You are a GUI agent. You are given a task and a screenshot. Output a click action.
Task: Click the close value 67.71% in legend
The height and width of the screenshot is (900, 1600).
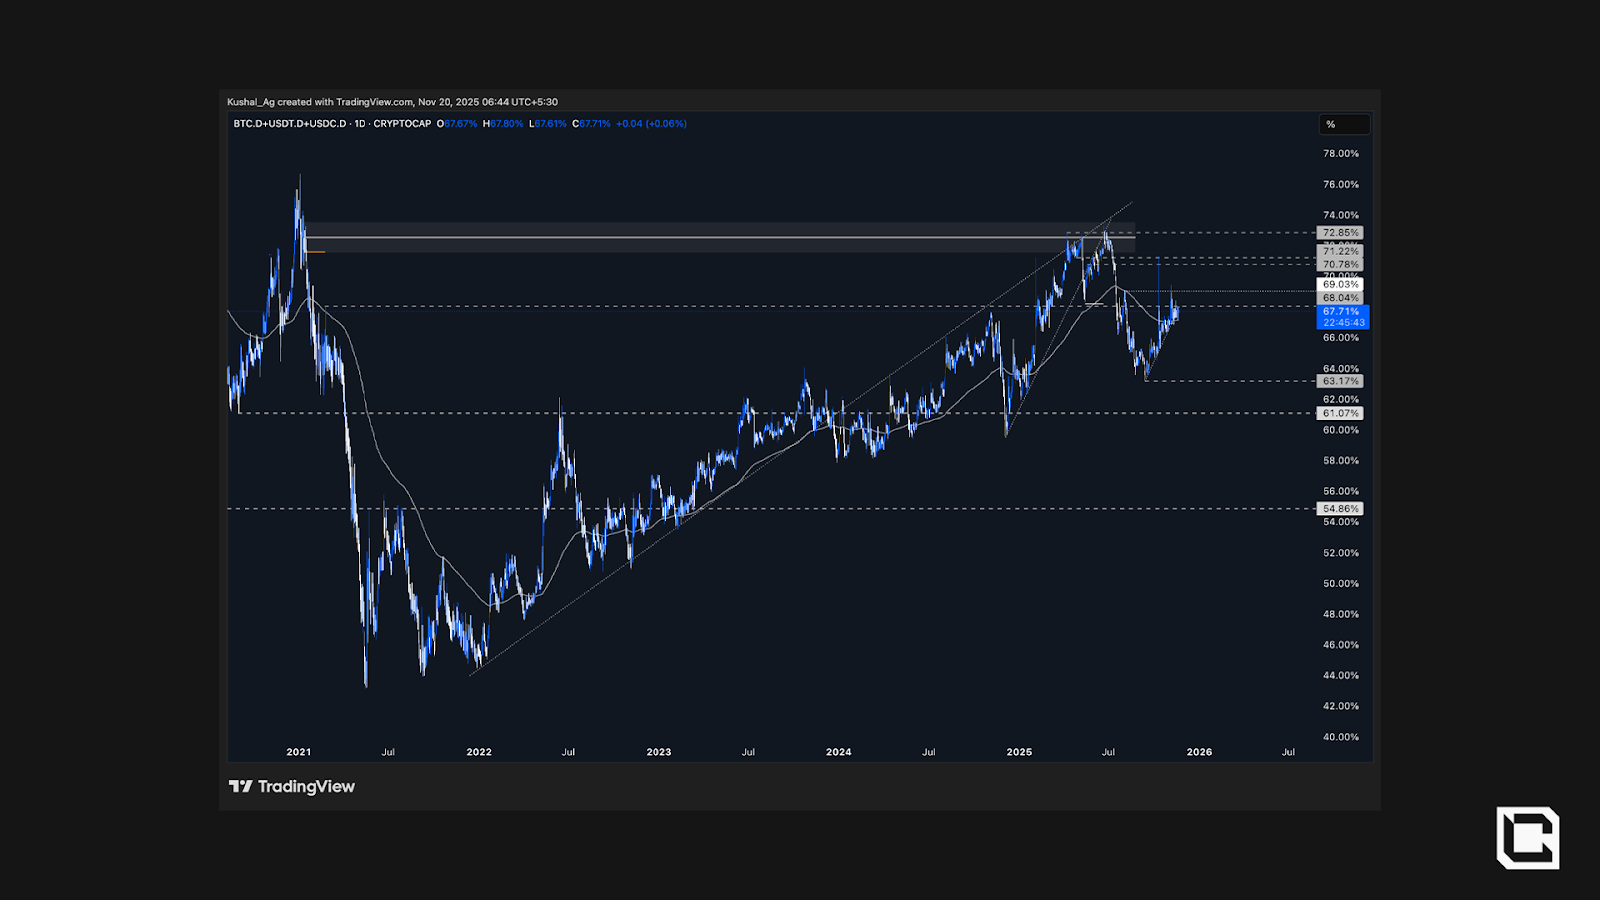pyautogui.click(x=594, y=124)
